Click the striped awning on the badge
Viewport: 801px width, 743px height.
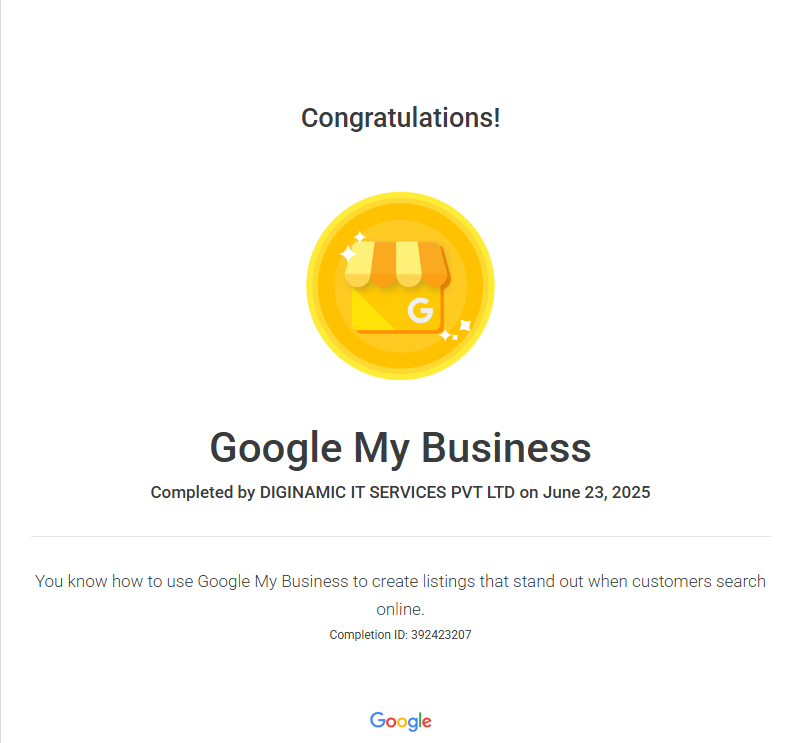[x=397, y=264]
